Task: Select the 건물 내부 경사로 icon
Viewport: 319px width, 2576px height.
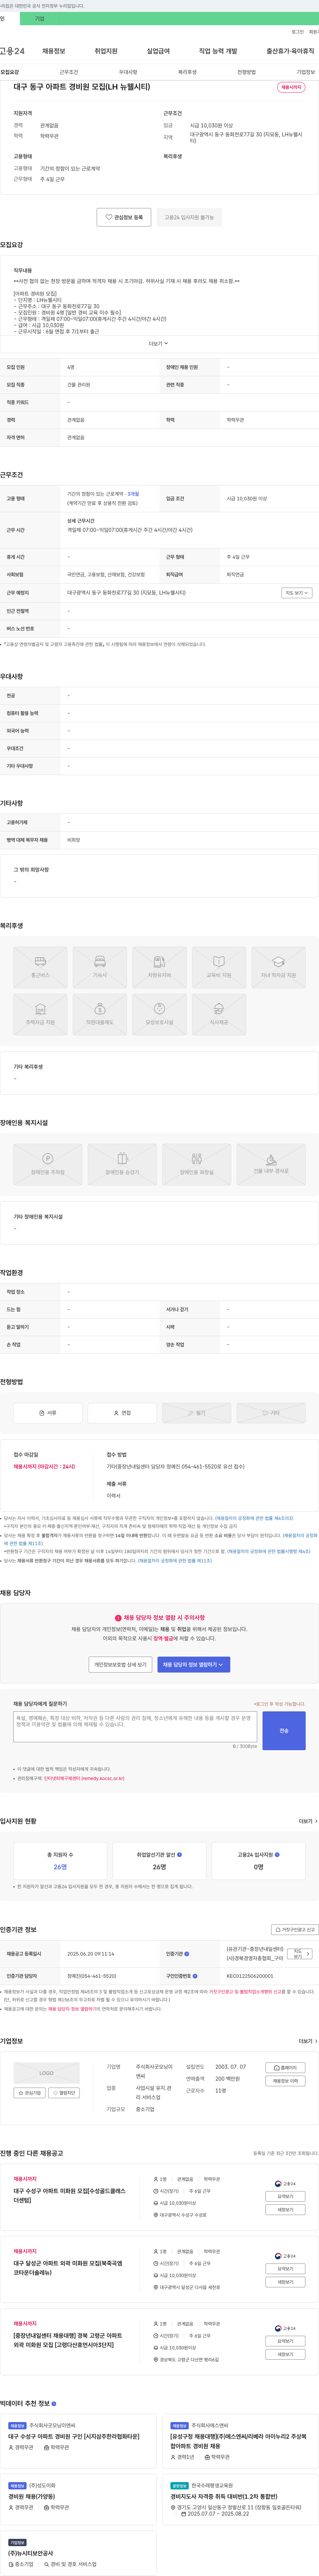Action: point(271,1165)
